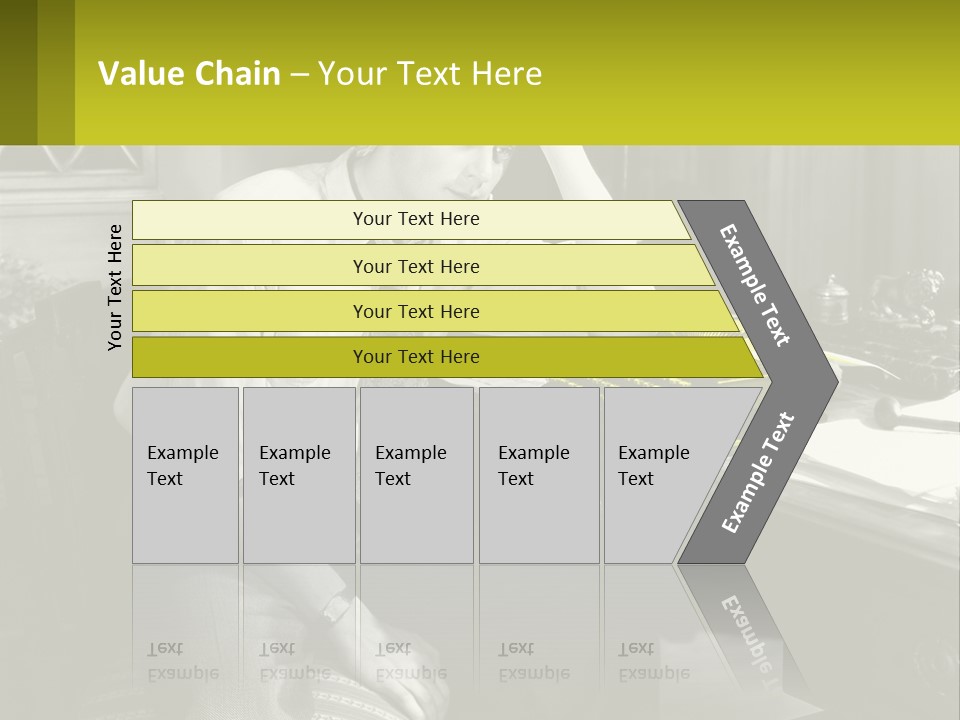Click the wristwatch in the background photo

coord(338,605)
